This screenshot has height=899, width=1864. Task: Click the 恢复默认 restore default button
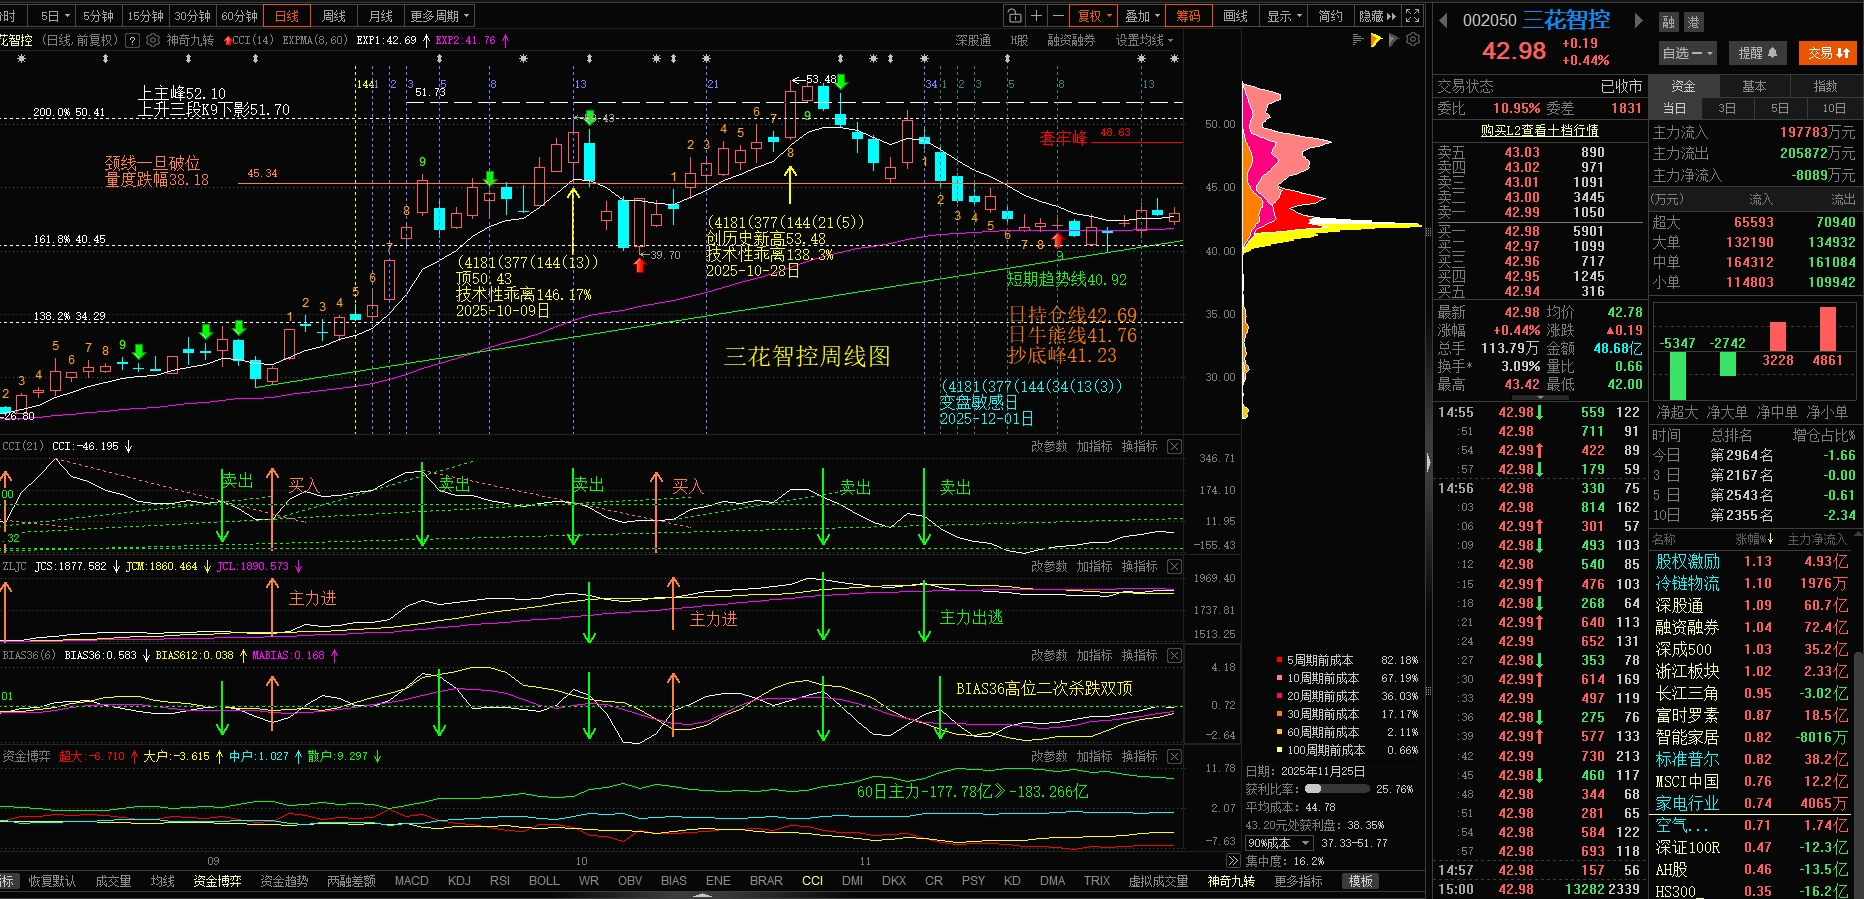coord(52,881)
